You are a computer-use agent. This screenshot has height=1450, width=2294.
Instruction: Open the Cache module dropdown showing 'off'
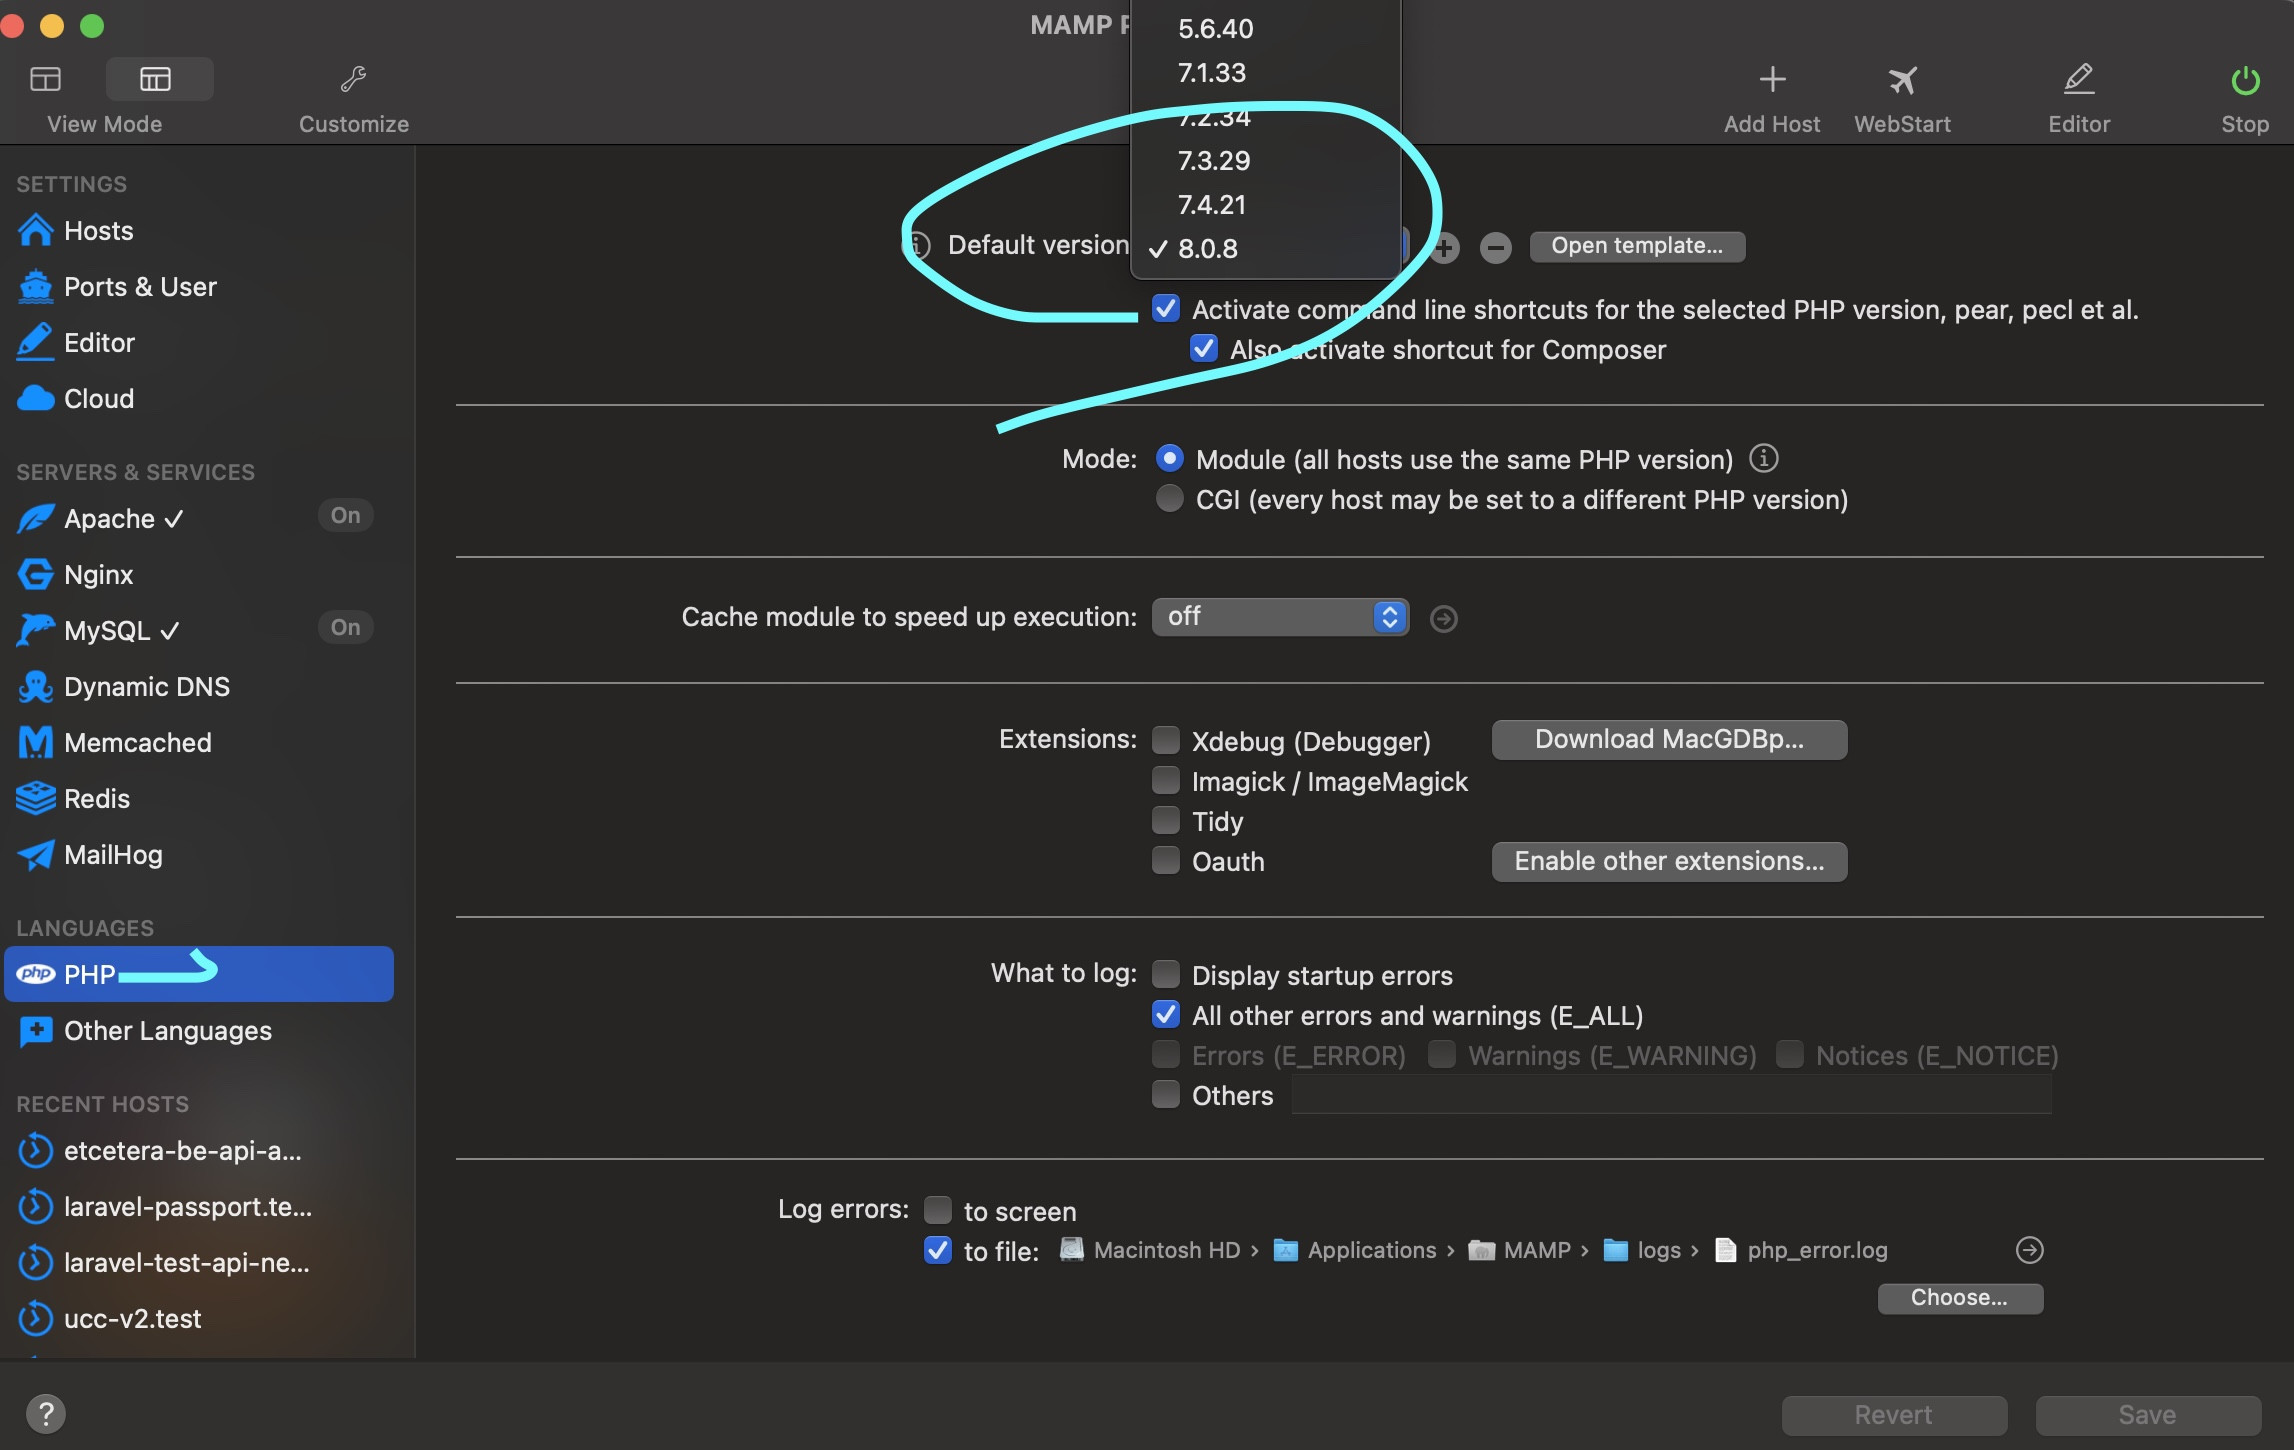coord(1279,617)
